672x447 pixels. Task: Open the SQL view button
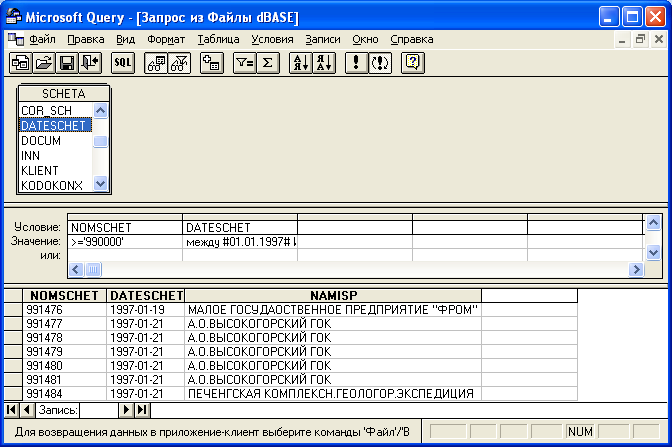(x=123, y=63)
